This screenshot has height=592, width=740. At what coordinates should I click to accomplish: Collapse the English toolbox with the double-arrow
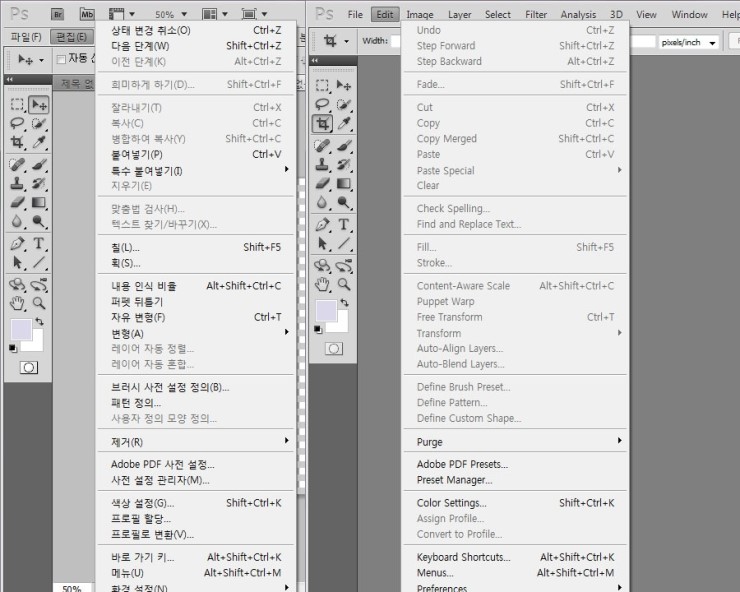tap(315, 60)
